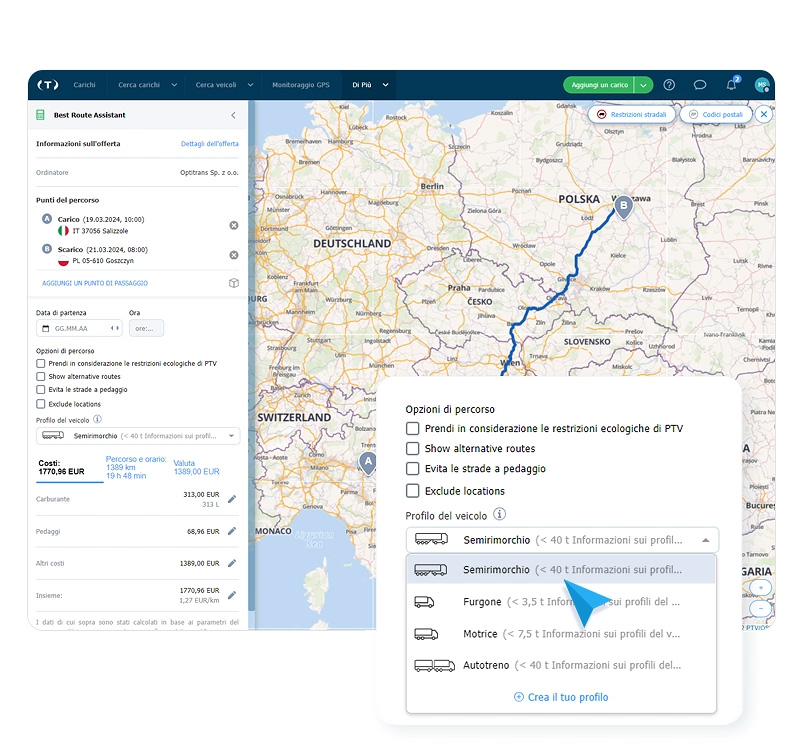This screenshot has height=750, width=800.
Task: Switch to the Percorso e orario tab
Action: coord(136,467)
